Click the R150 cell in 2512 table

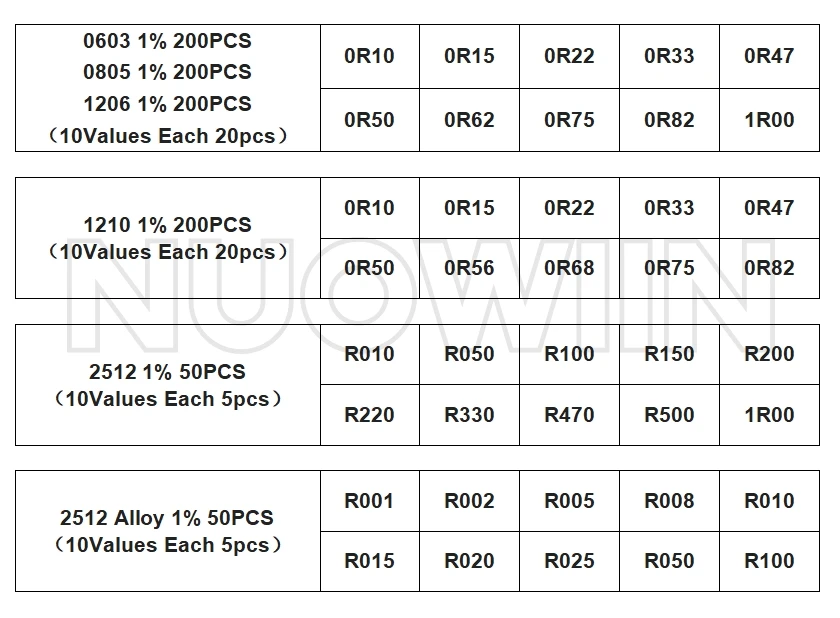tap(670, 354)
